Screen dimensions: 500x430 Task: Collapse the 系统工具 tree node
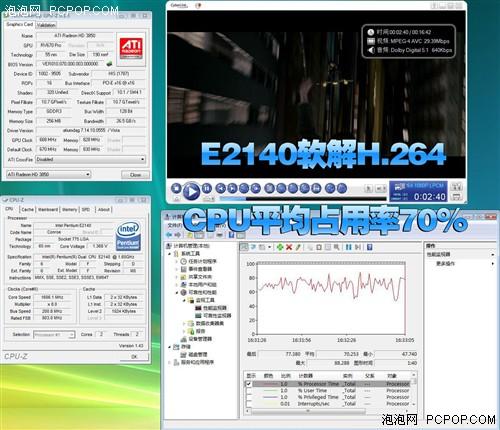click(x=170, y=254)
